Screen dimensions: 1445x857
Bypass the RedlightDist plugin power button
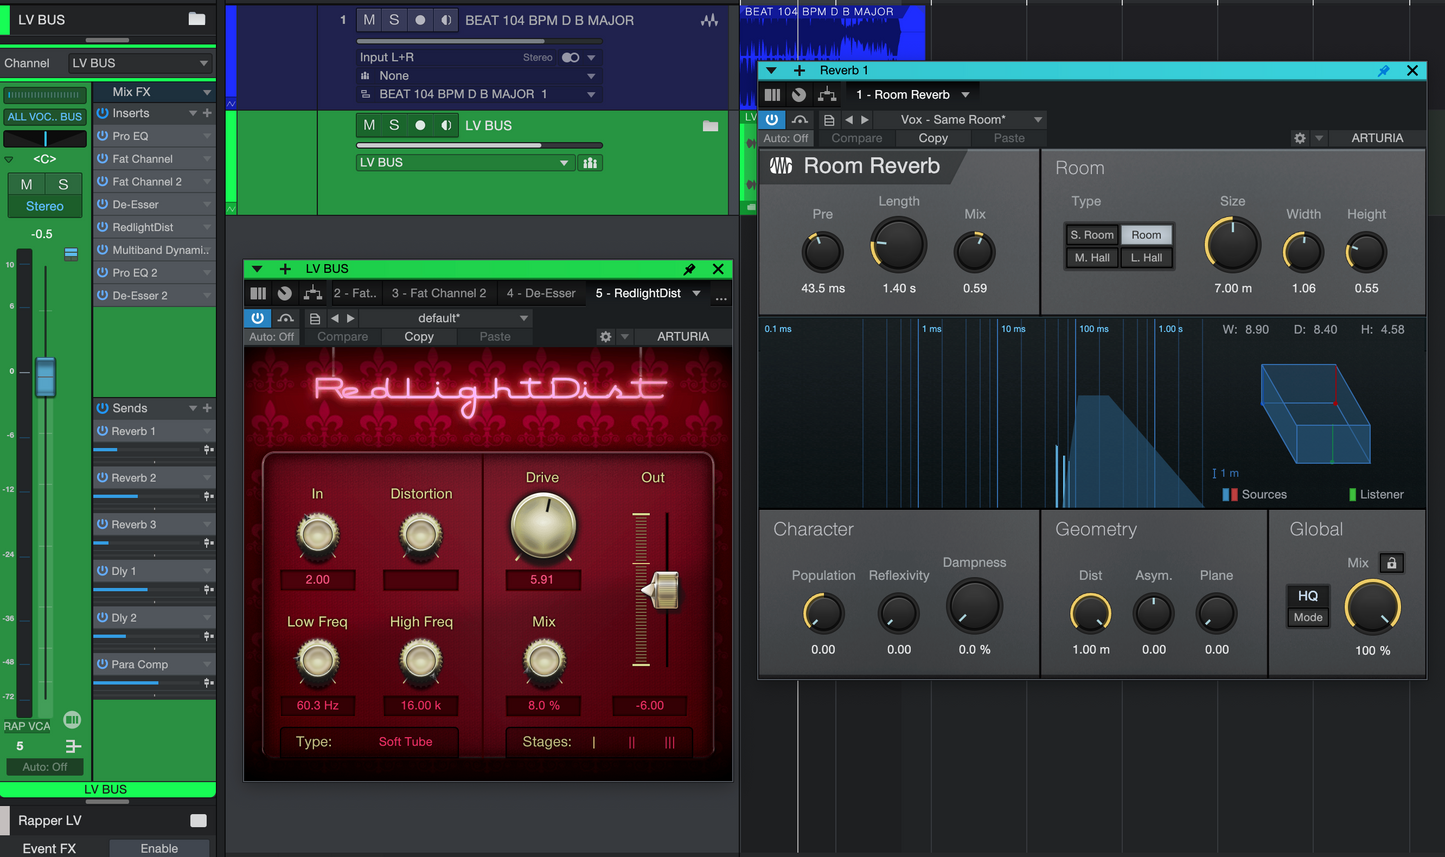tap(258, 318)
